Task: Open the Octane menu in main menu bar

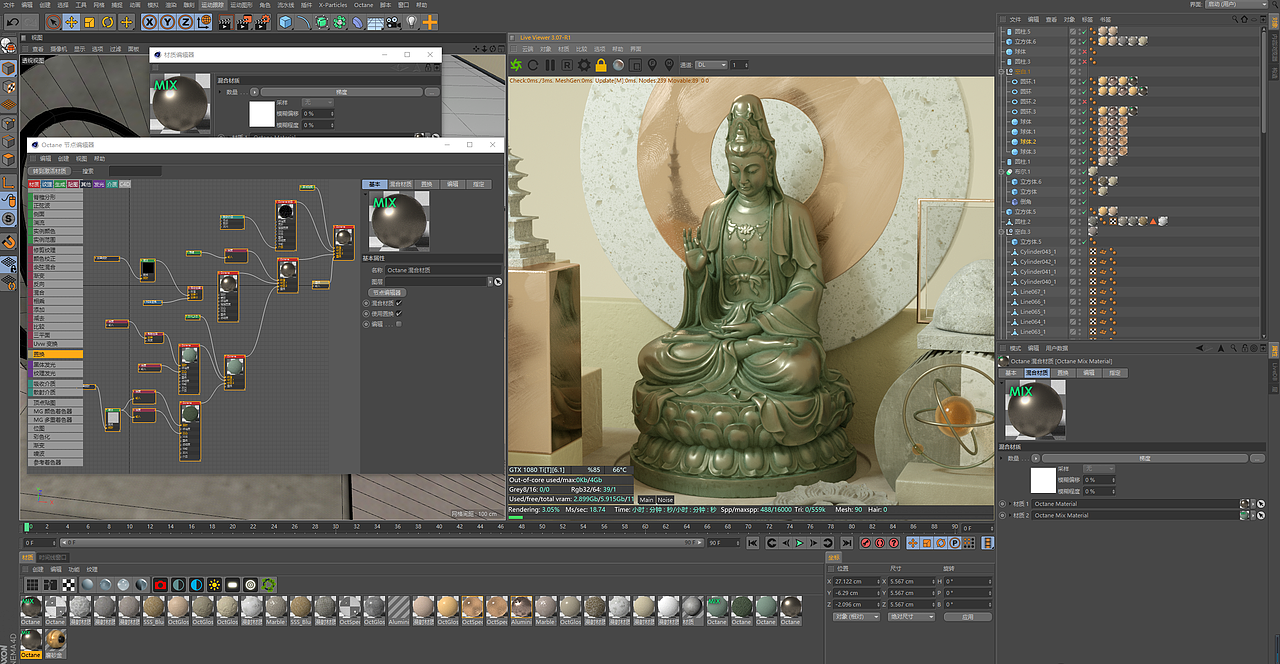Action: [364, 5]
